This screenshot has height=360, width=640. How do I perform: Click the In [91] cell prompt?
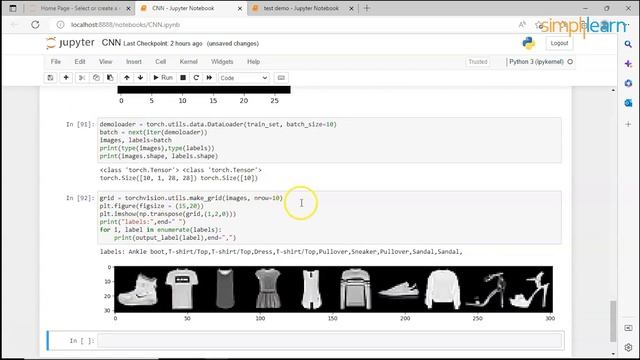point(80,124)
